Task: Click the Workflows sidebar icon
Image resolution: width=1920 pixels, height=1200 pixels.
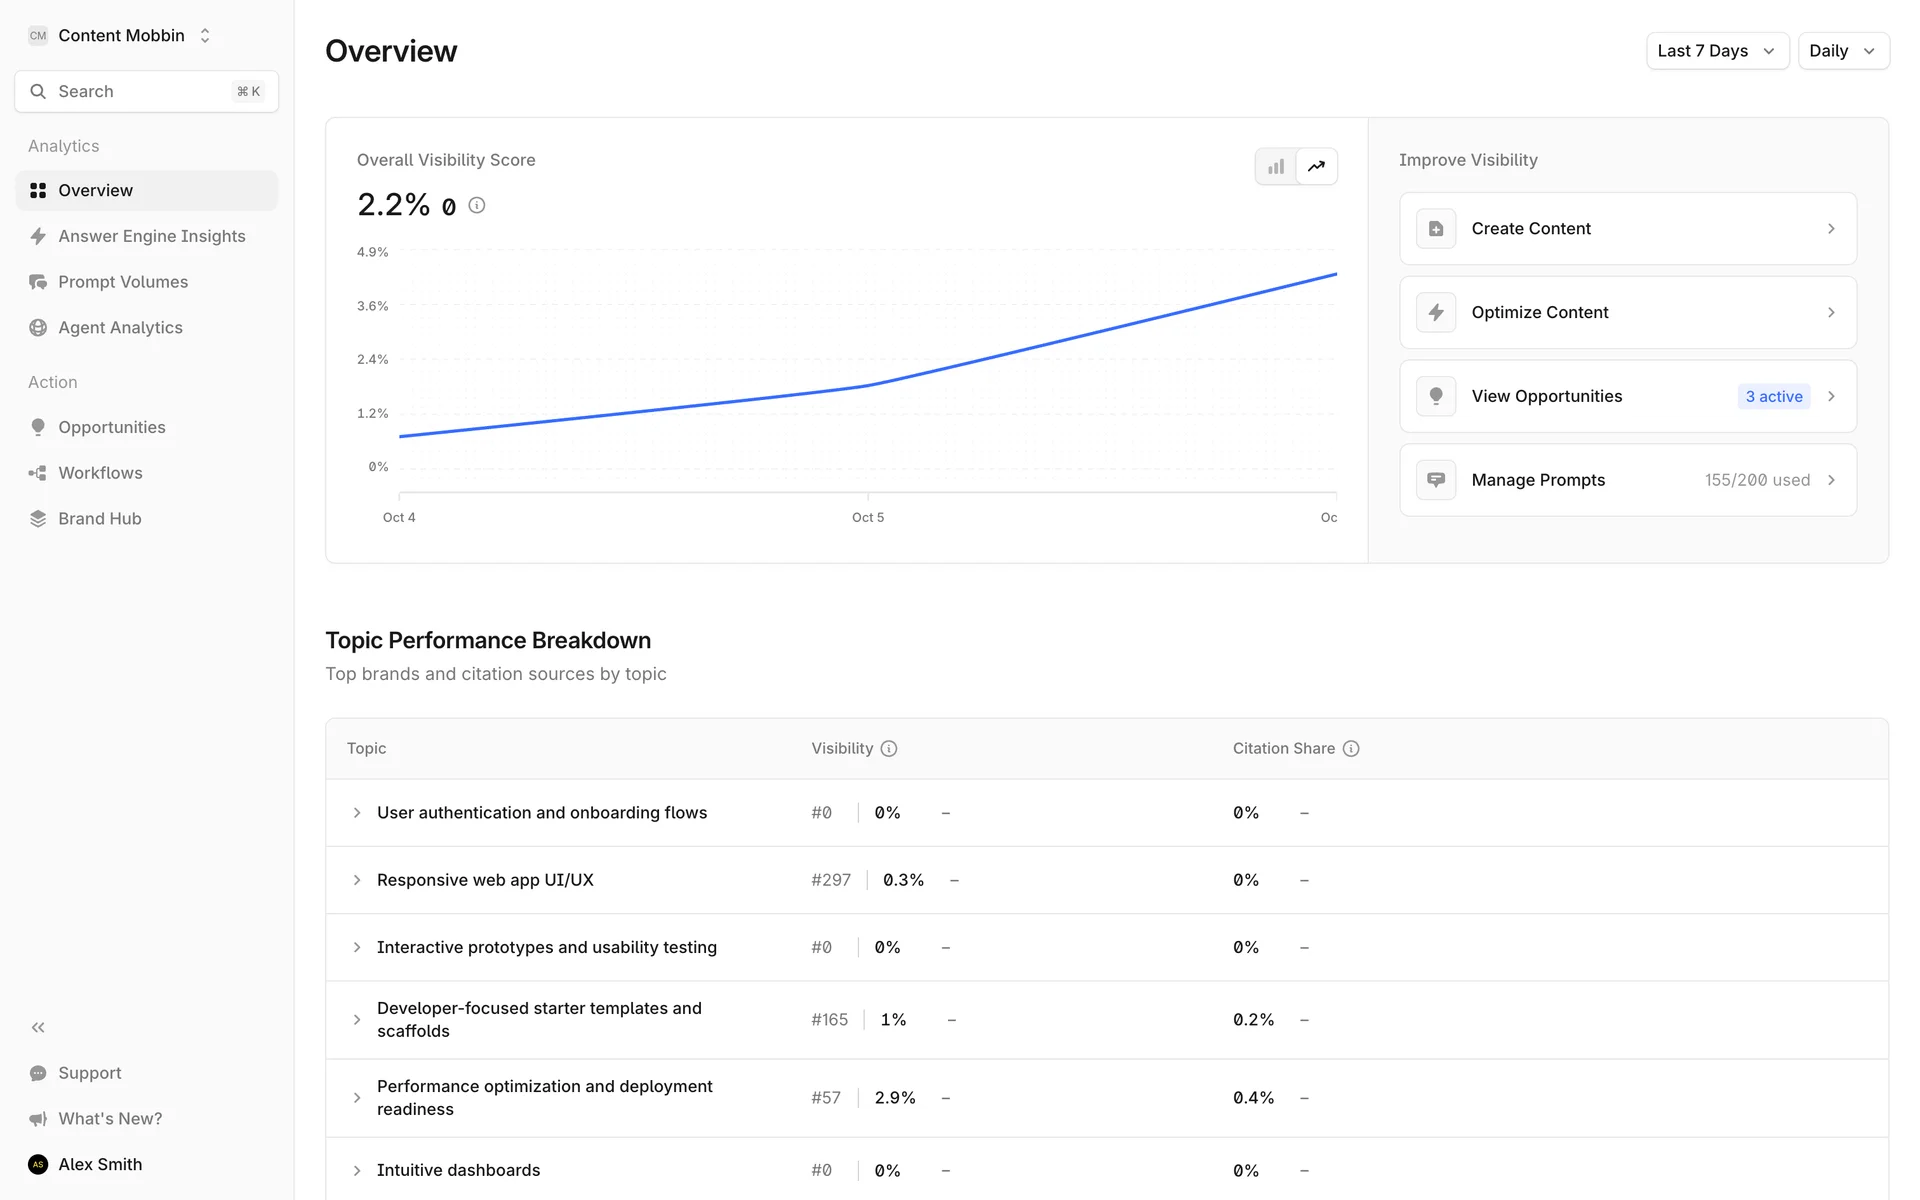Action: click(38, 473)
